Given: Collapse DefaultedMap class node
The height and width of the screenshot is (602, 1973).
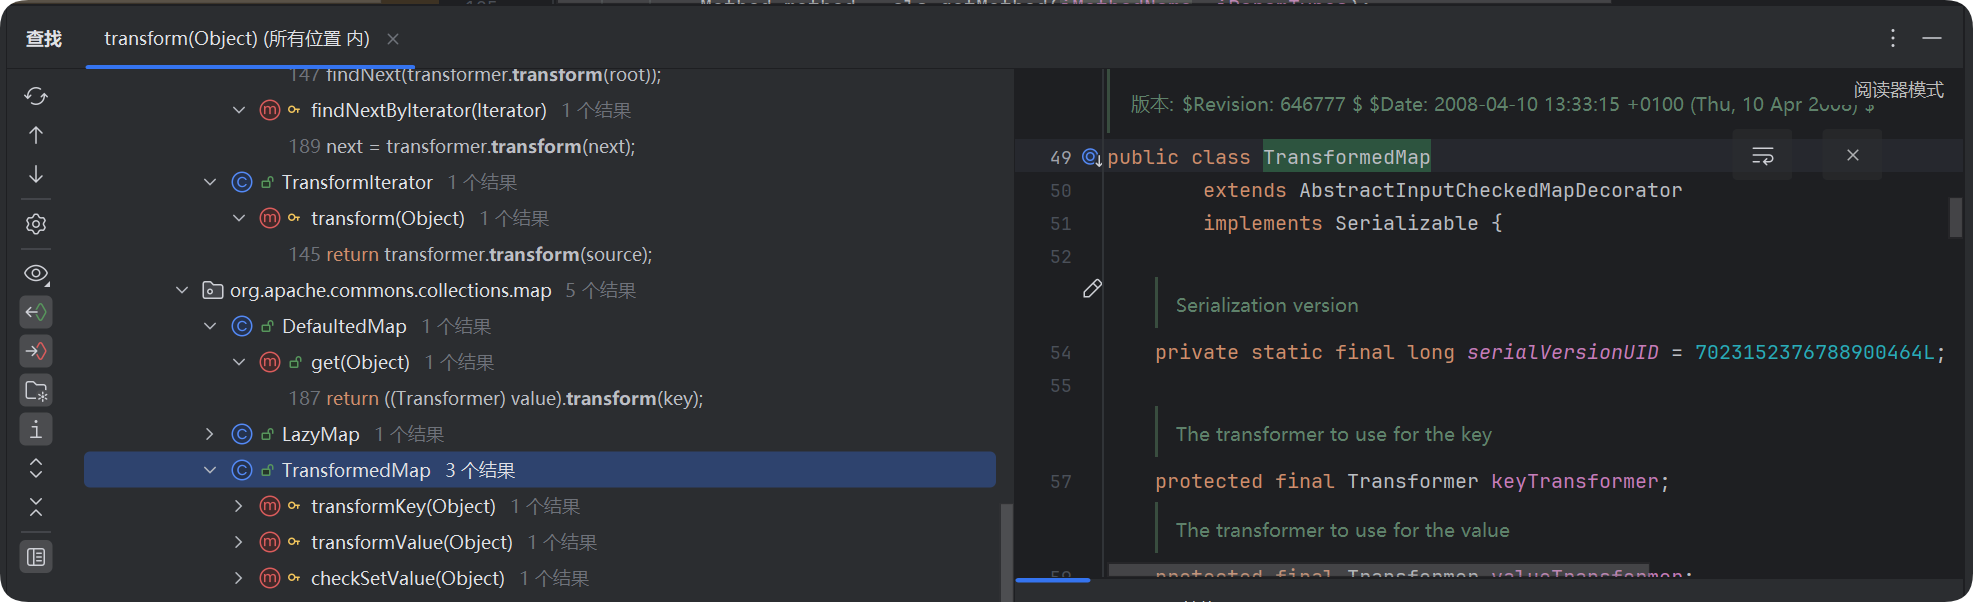Looking at the screenshot, I should 210,326.
